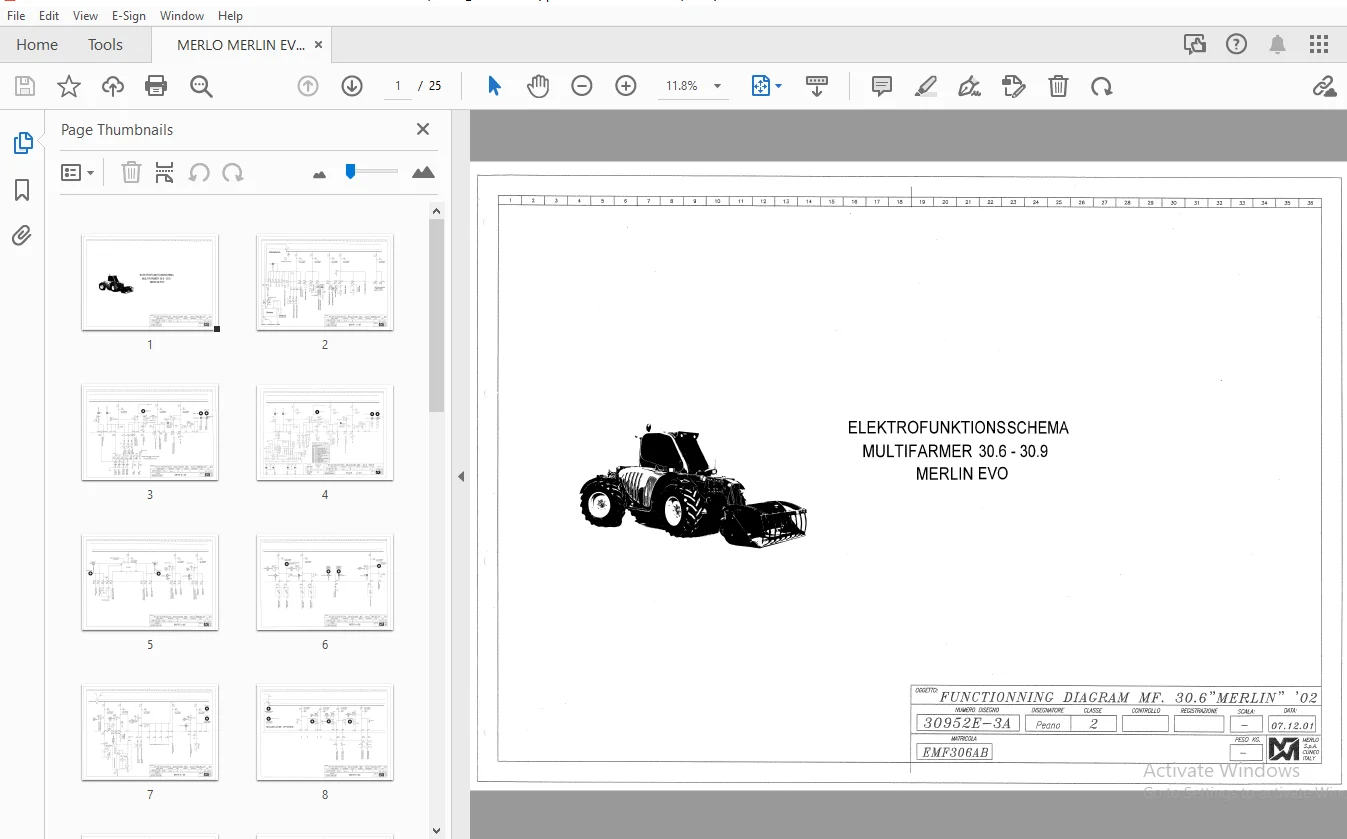This screenshot has height=839, width=1347.
Task: Open Help with the question mark icon
Action: pos(1237,44)
